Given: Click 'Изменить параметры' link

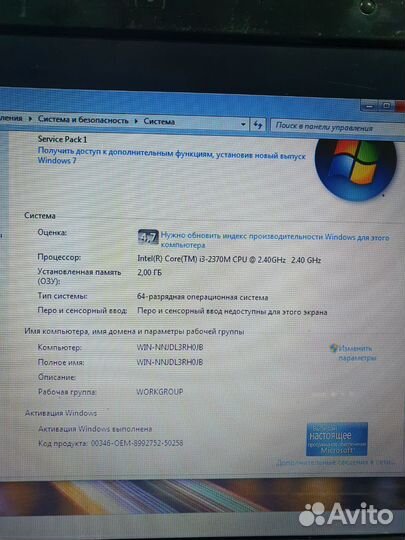Looking at the screenshot, I should click(356, 353).
